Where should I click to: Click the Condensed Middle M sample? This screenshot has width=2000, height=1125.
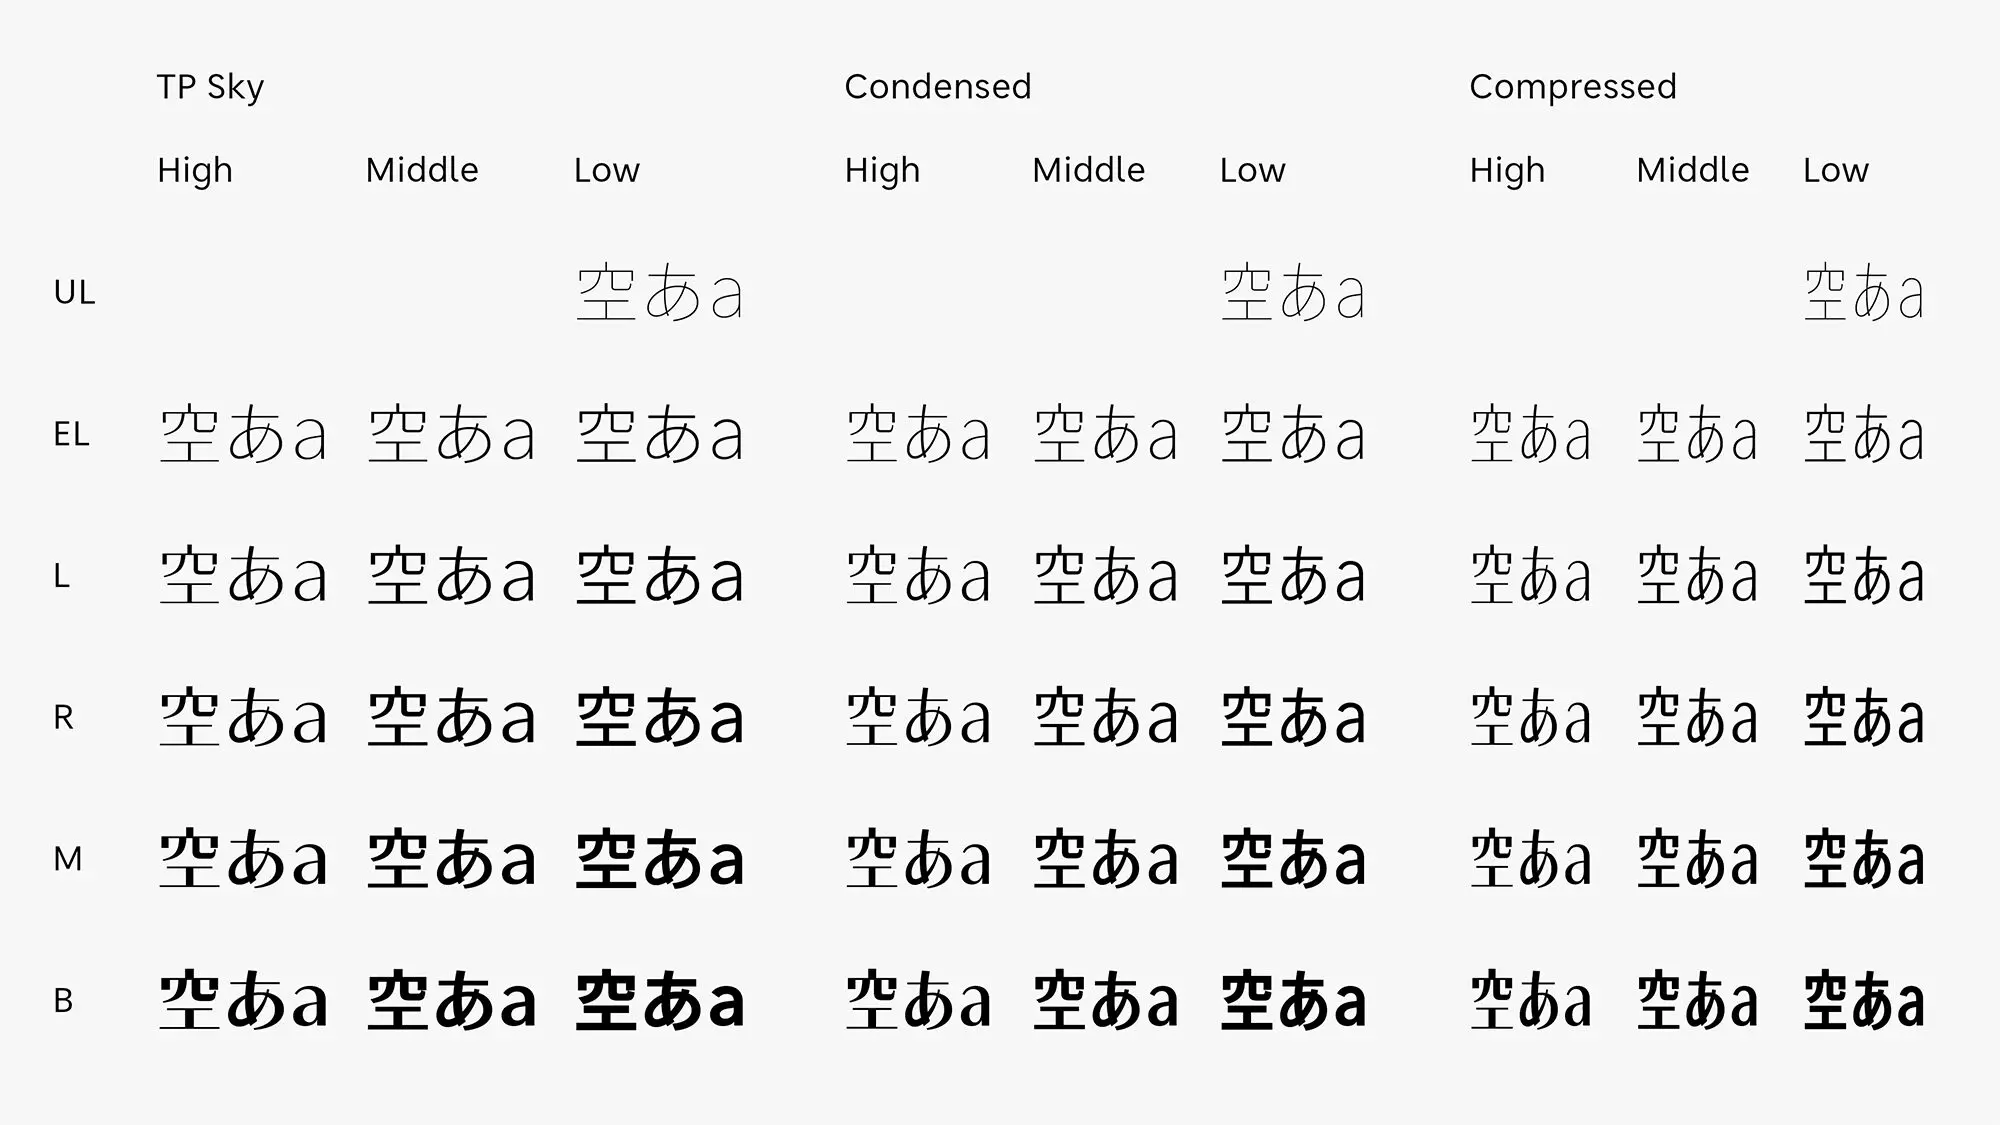[1105, 860]
